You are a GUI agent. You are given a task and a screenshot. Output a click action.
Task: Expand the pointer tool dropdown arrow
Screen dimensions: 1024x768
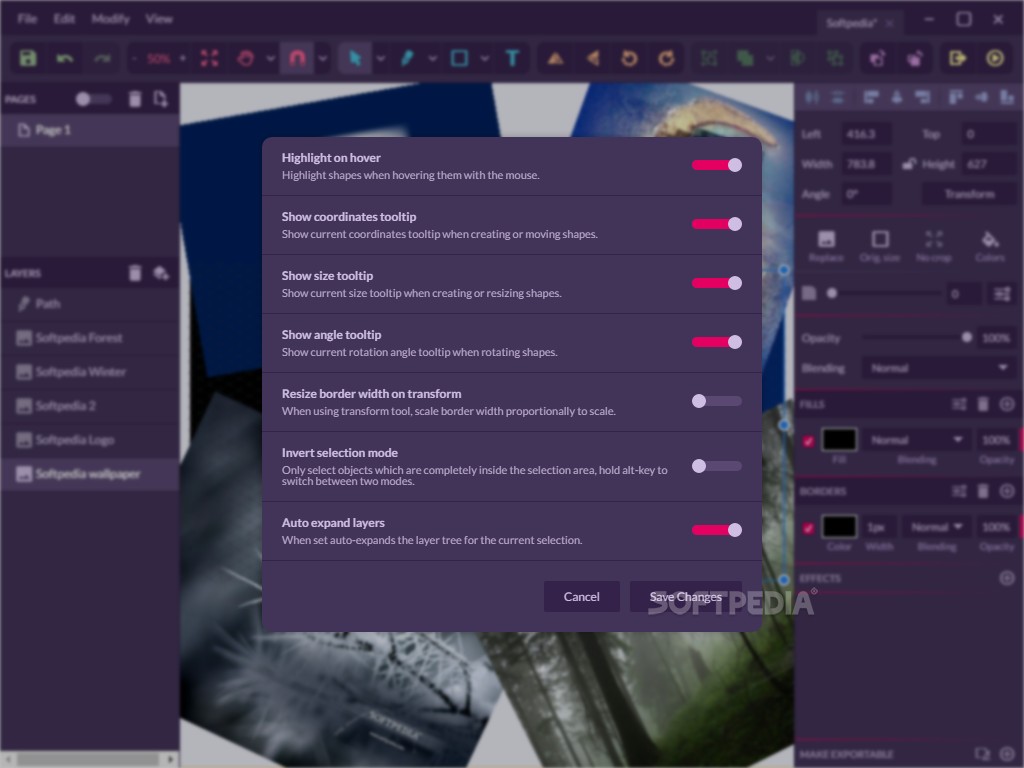[381, 59]
